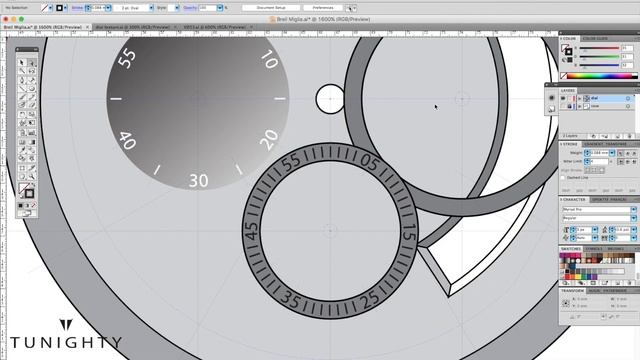Select the Rotate tool
The height and width of the screenshot is (360, 640).
point(22,114)
